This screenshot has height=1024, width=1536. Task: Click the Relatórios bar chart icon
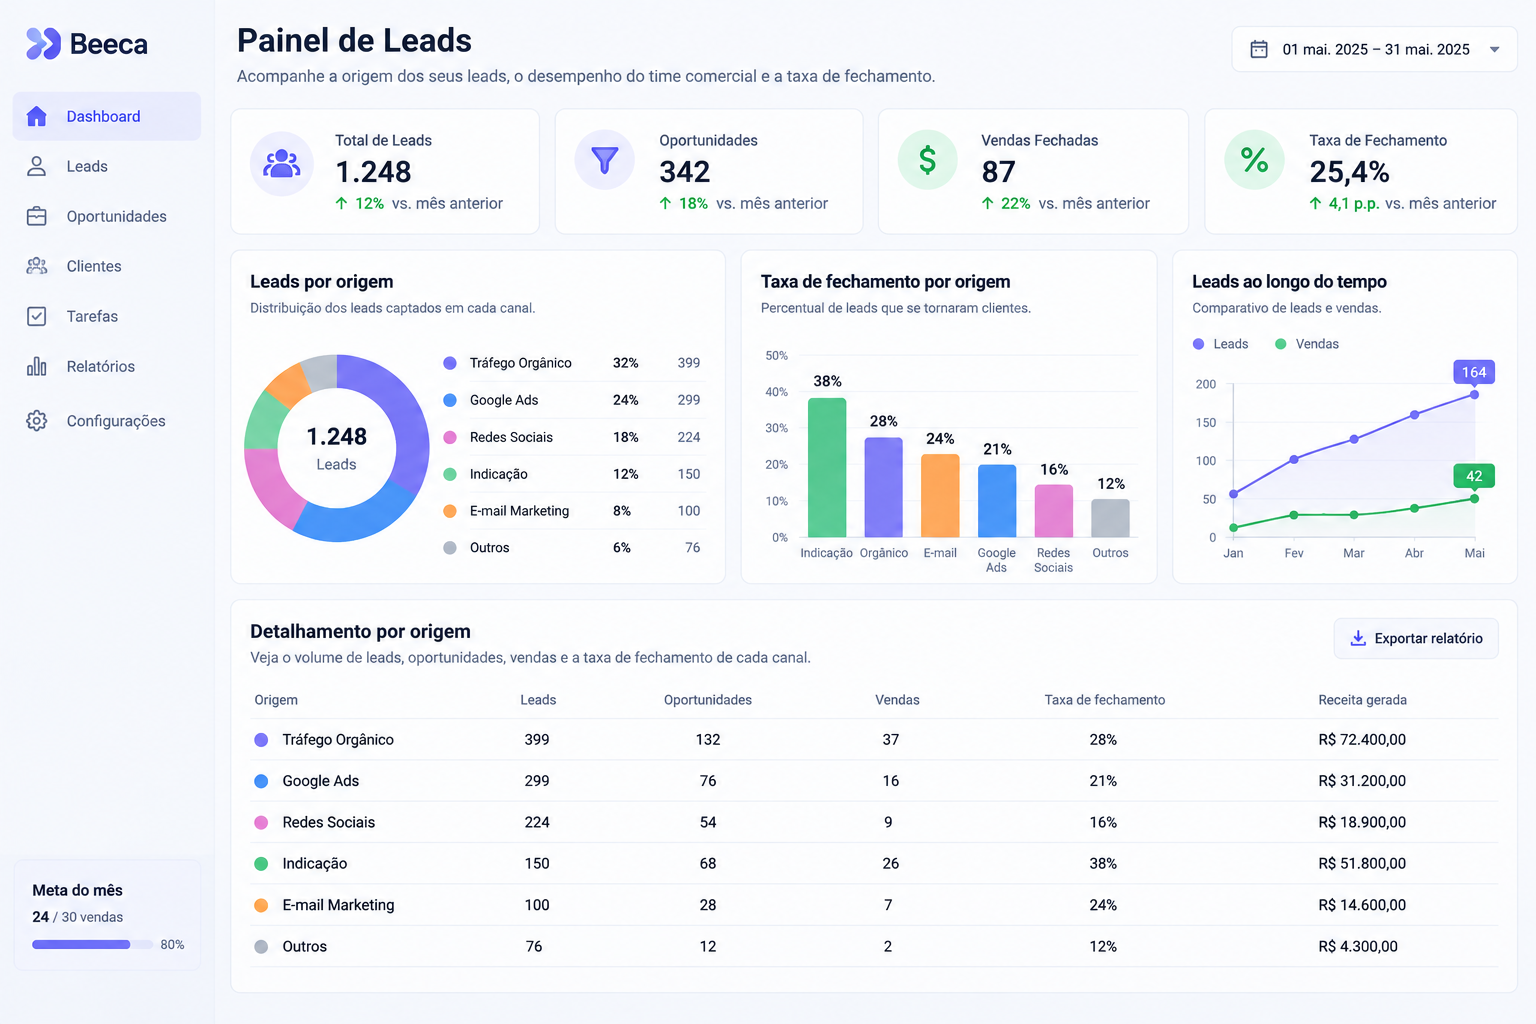tap(37, 366)
